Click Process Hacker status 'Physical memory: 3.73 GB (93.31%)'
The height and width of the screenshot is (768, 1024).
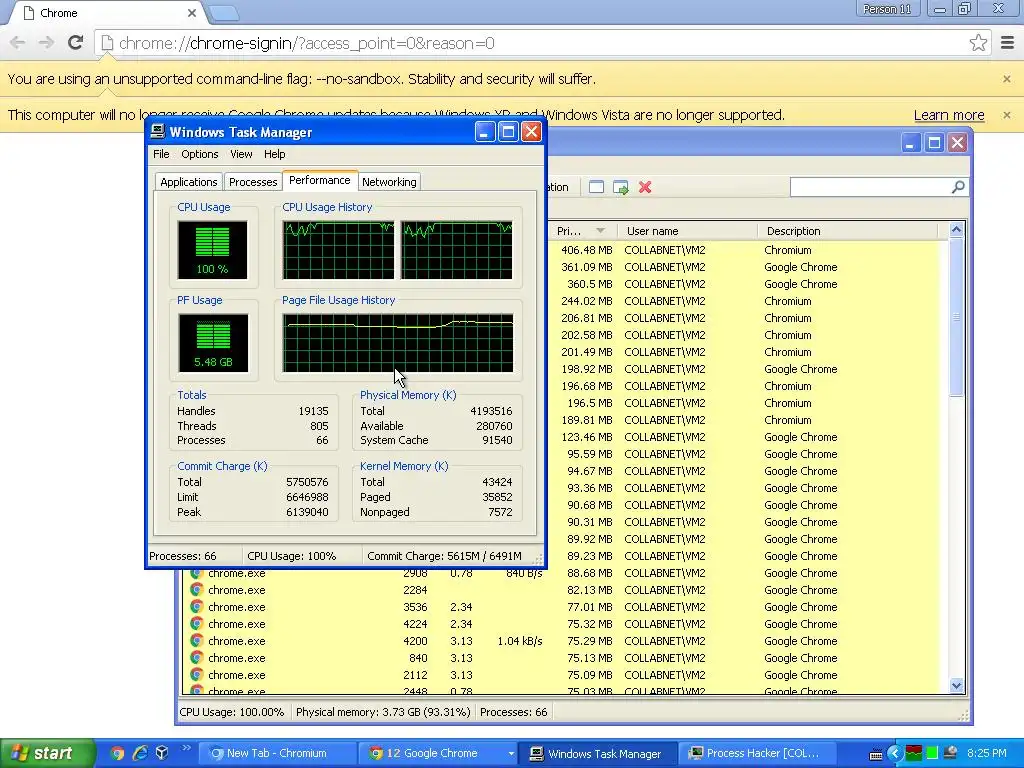click(383, 712)
